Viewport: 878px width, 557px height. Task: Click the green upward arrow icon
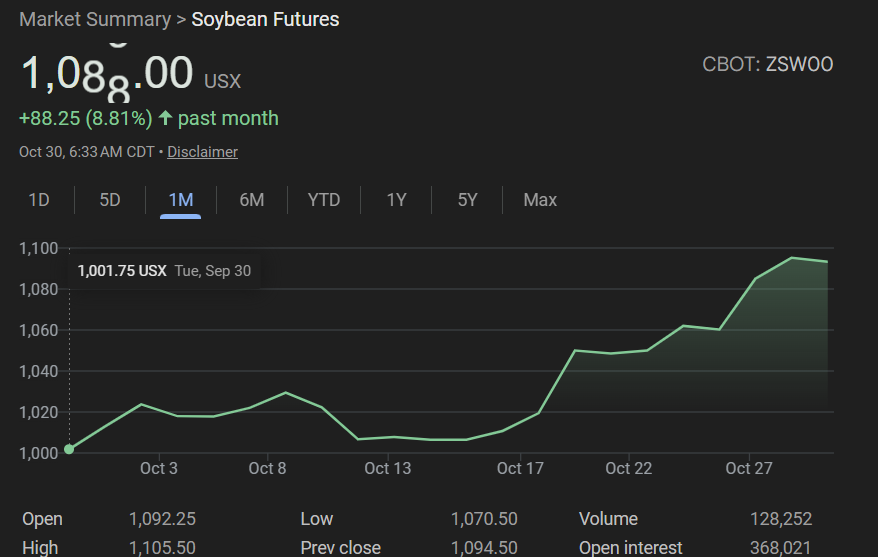pyautogui.click(x=166, y=119)
